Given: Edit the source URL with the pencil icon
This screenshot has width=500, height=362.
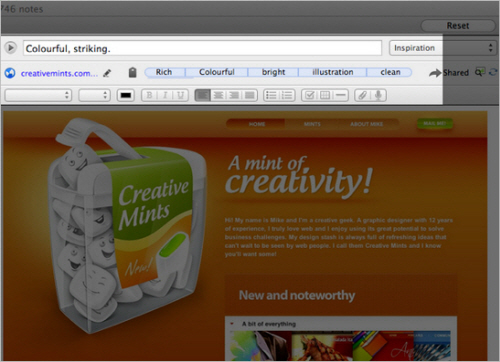Looking at the screenshot, I should (107, 73).
